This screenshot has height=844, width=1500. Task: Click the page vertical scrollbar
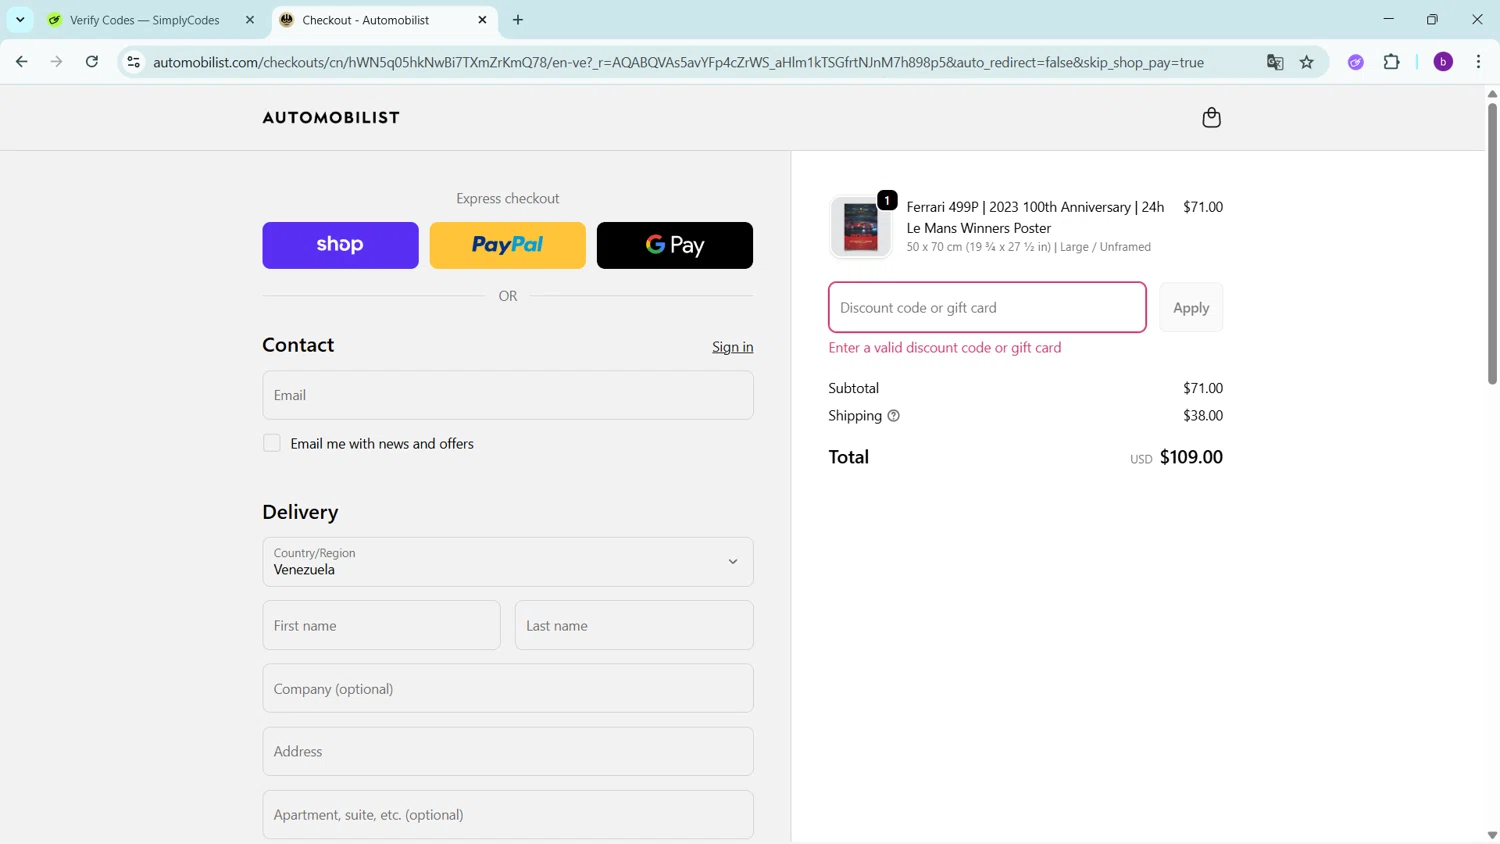pyautogui.click(x=1492, y=243)
